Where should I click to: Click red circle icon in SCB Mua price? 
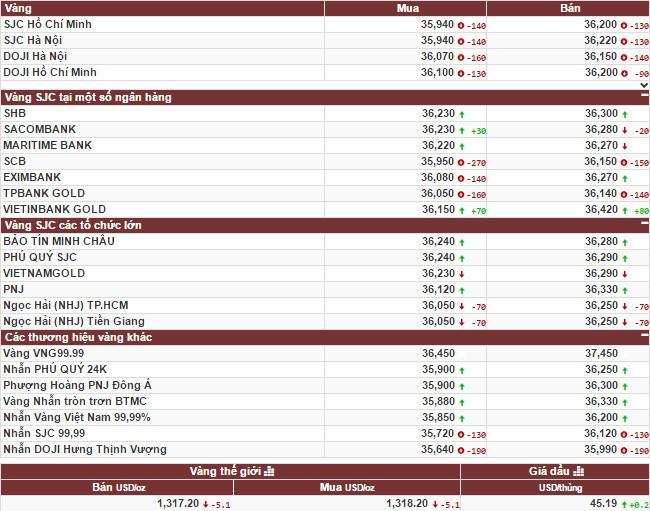point(461,162)
